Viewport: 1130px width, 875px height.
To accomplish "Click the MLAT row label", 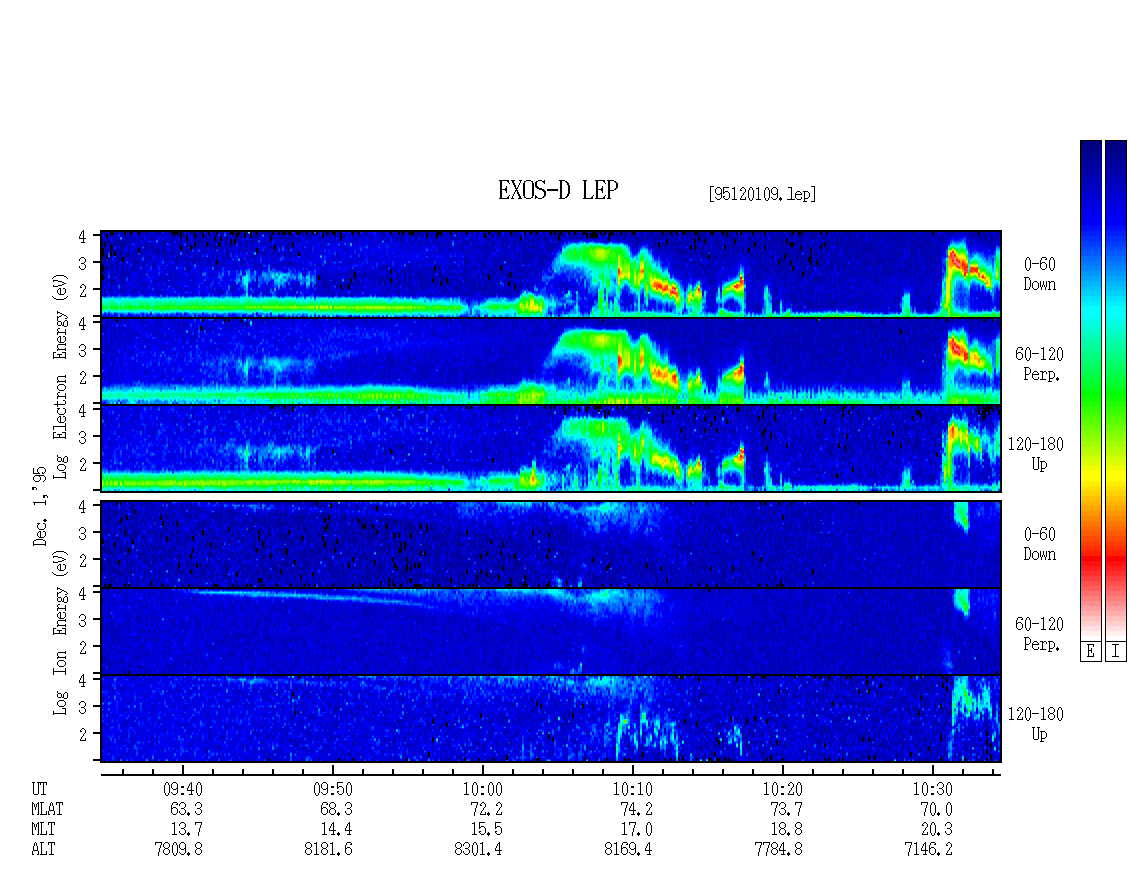I will pyautogui.click(x=47, y=809).
